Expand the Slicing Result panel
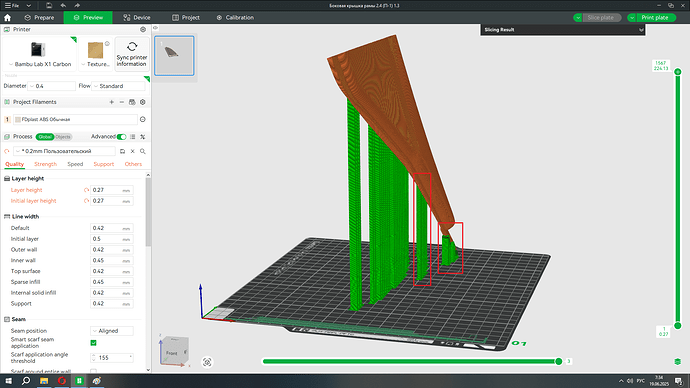690x388 pixels. [x=641, y=30]
